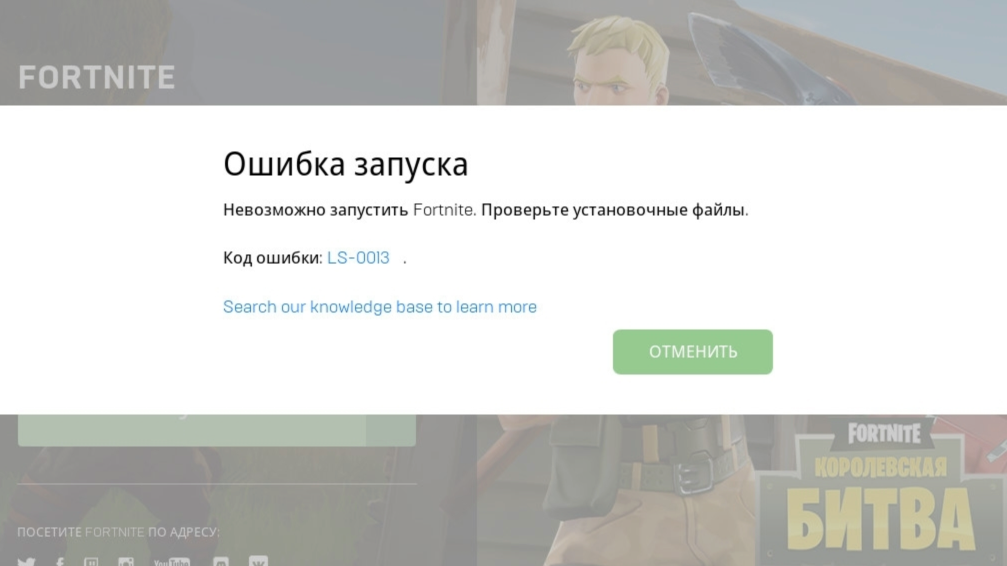Click the ПОСЕТИТЕ FORTNITE ПО АДРЕСУ text

pos(118,532)
